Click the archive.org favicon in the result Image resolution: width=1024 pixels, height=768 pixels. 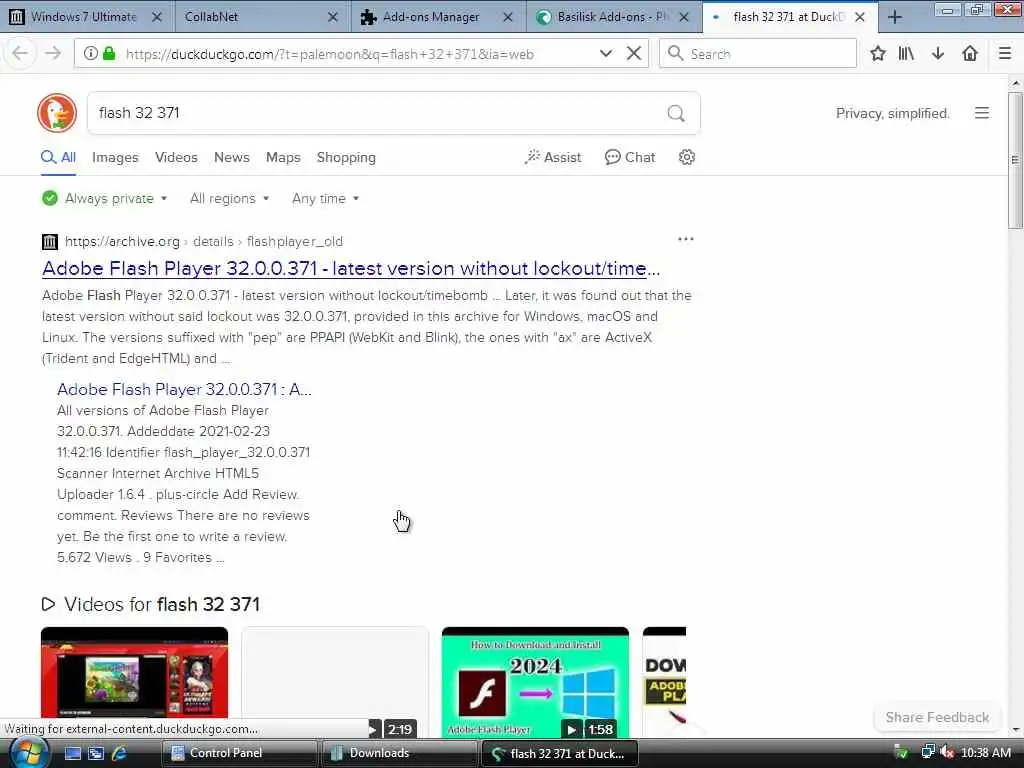50,242
